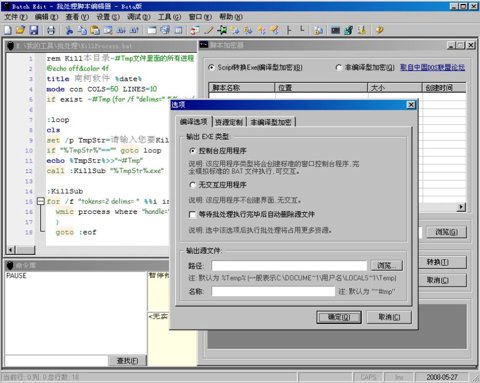Click the new blank file toolbar icon
Screen dimensions: 480x383
[8, 30]
